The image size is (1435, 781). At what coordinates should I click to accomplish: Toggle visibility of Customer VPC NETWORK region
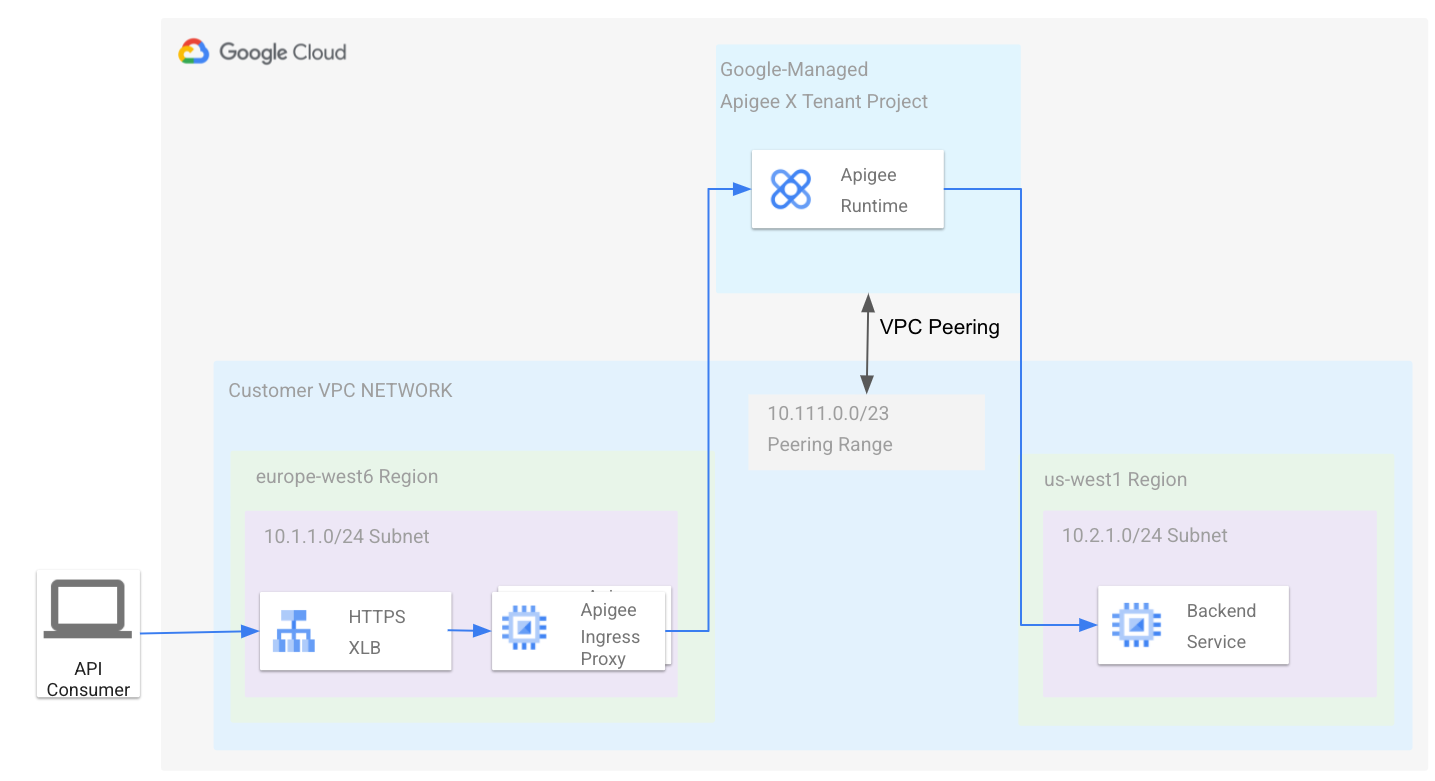(x=340, y=390)
